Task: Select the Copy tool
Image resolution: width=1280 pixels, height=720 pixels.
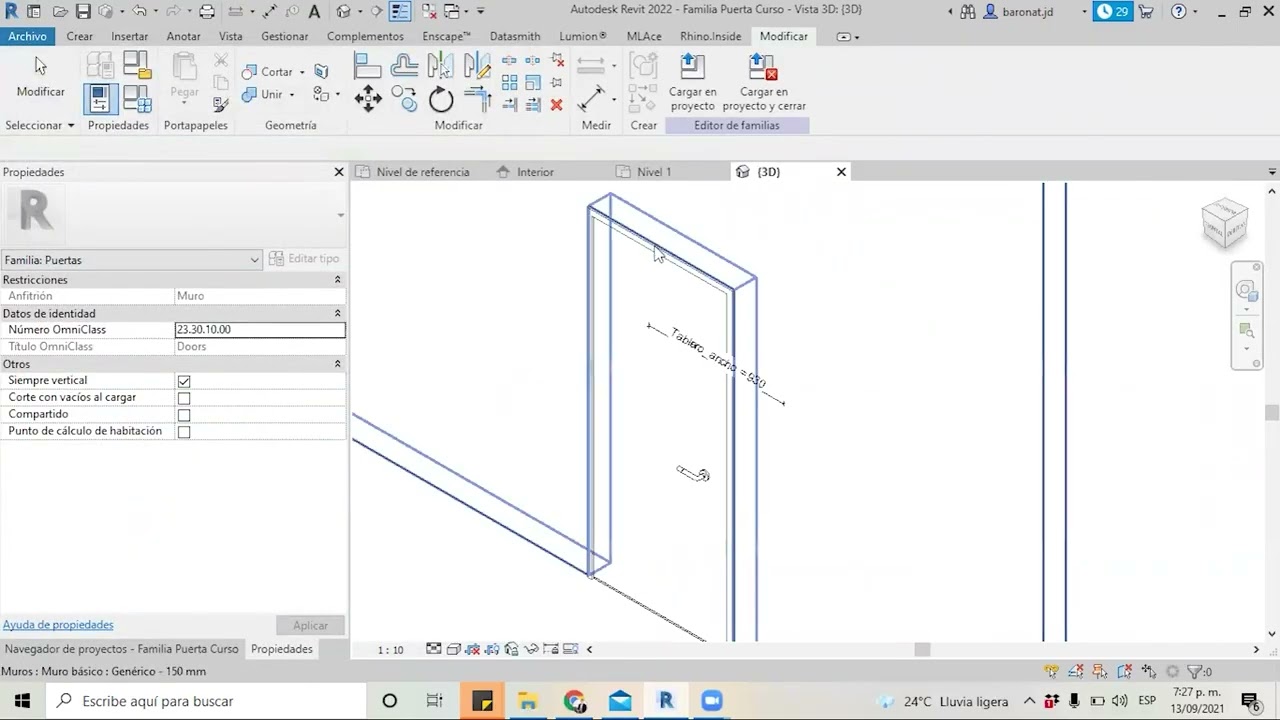Action: tap(404, 98)
